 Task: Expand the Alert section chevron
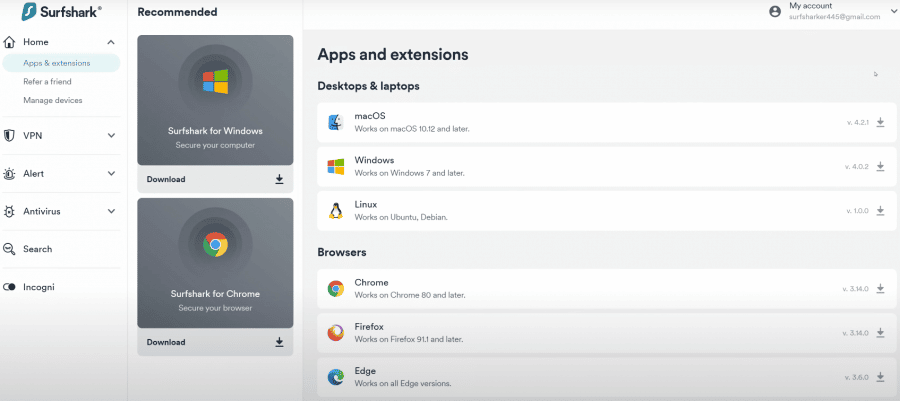[x=111, y=174]
